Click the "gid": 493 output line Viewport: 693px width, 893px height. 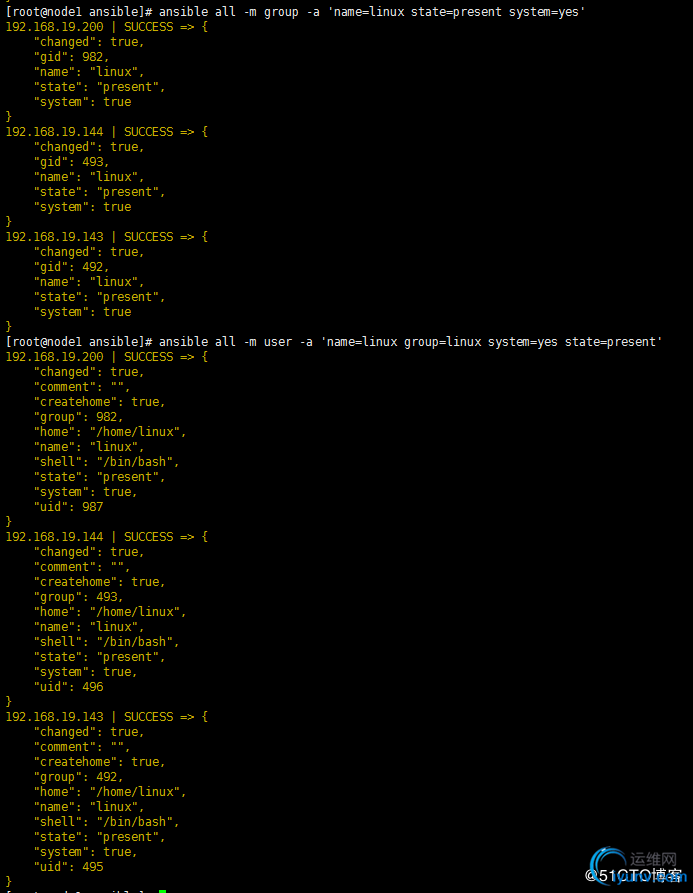click(x=71, y=162)
